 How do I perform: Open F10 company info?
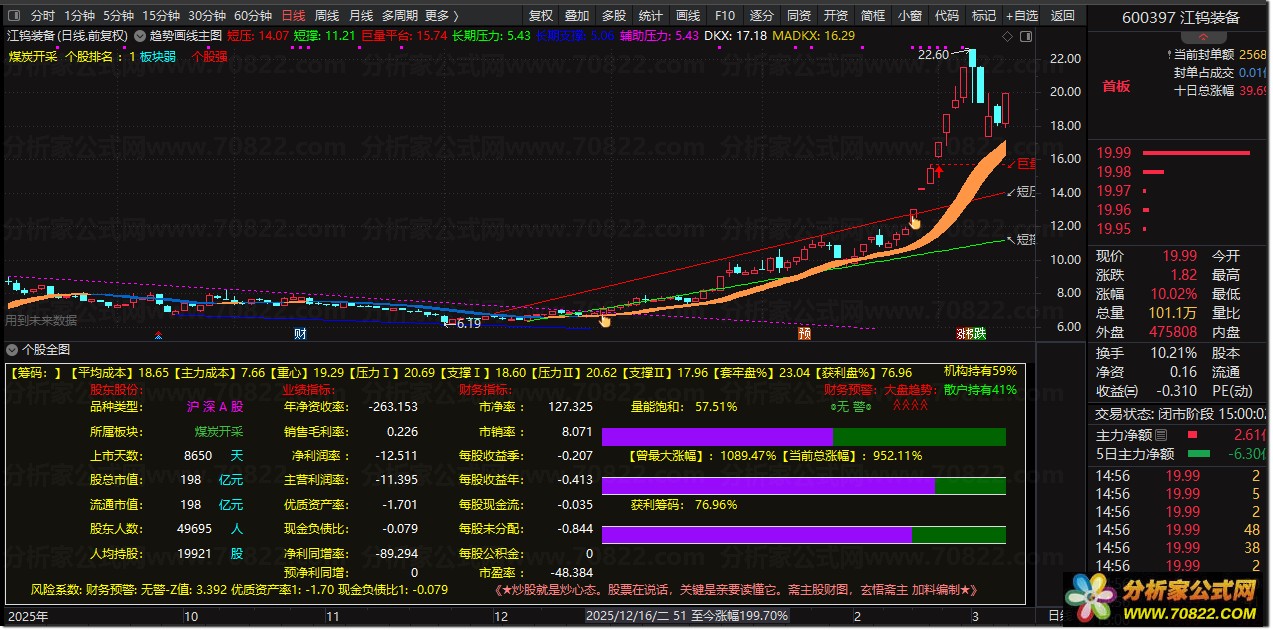click(725, 16)
